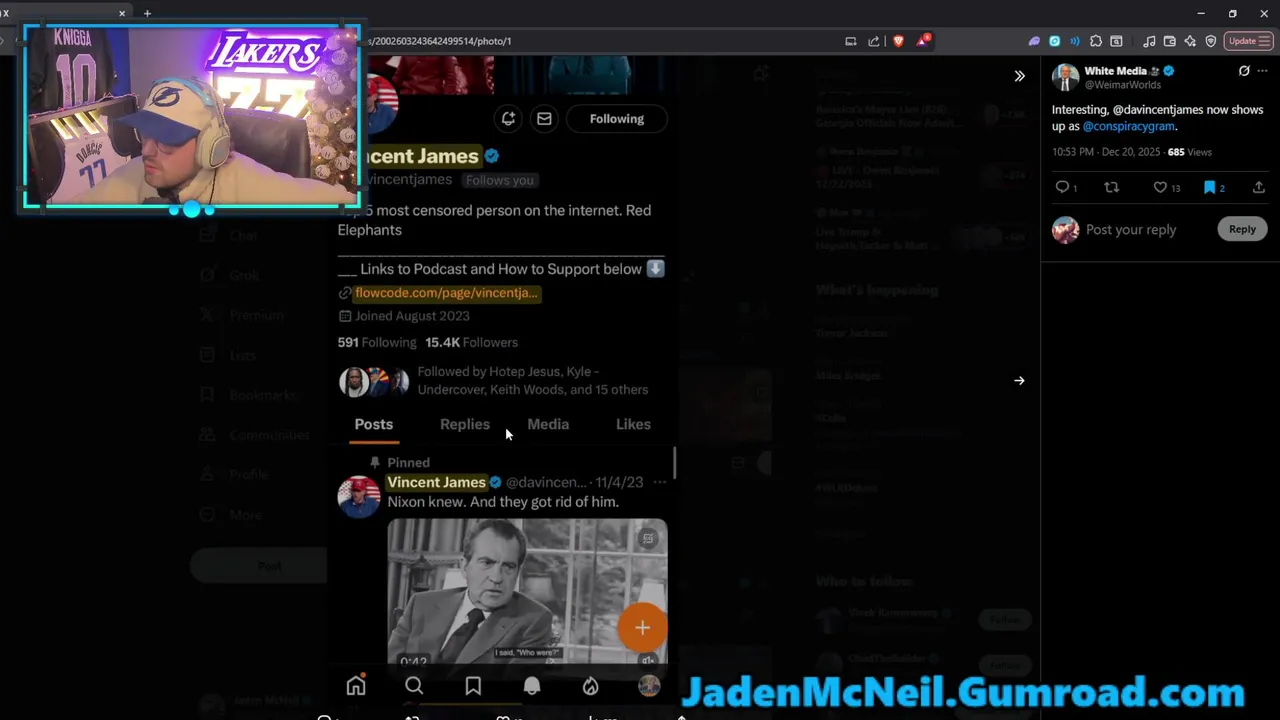Viewport: 1280px width, 720px height.
Task: Open the more options menu on White Media tweet
Action: [x=1264, y=71]
